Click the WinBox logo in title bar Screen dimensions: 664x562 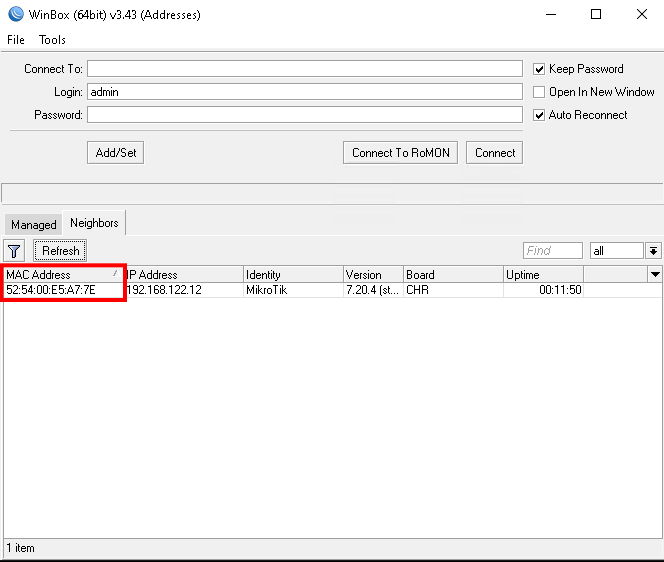[x=16, y=14]
